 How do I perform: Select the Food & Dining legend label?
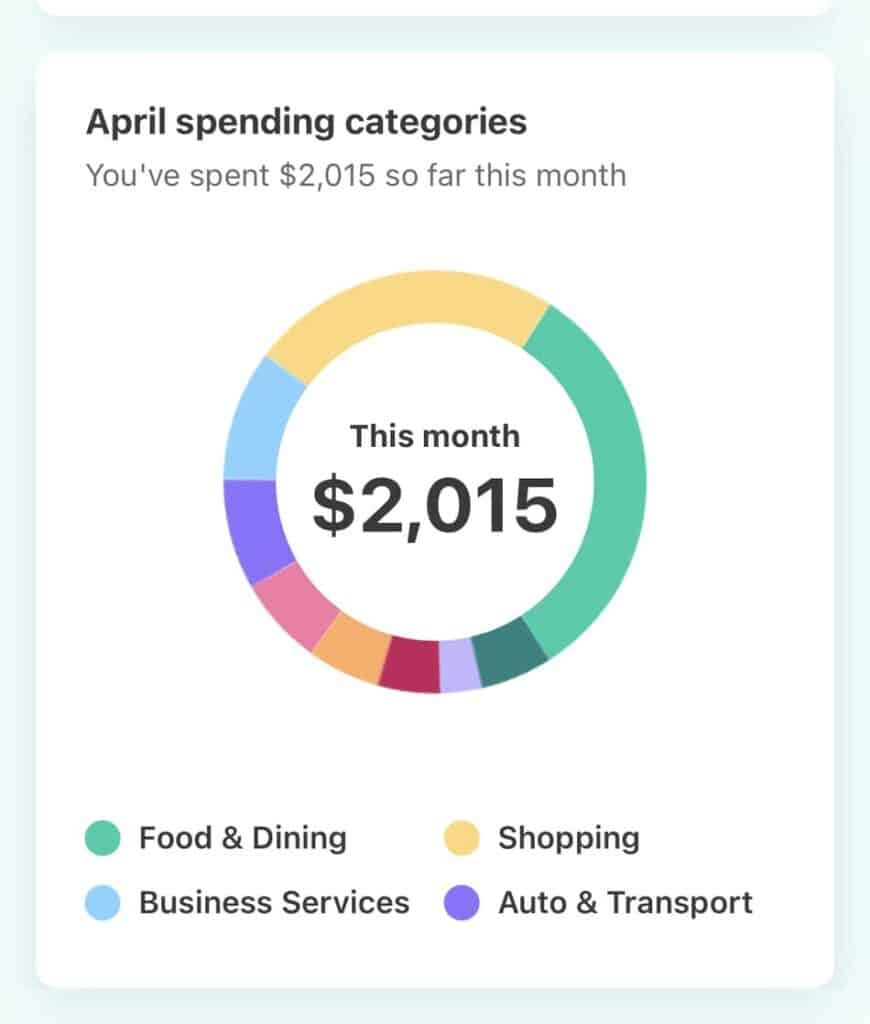point(243,838)
